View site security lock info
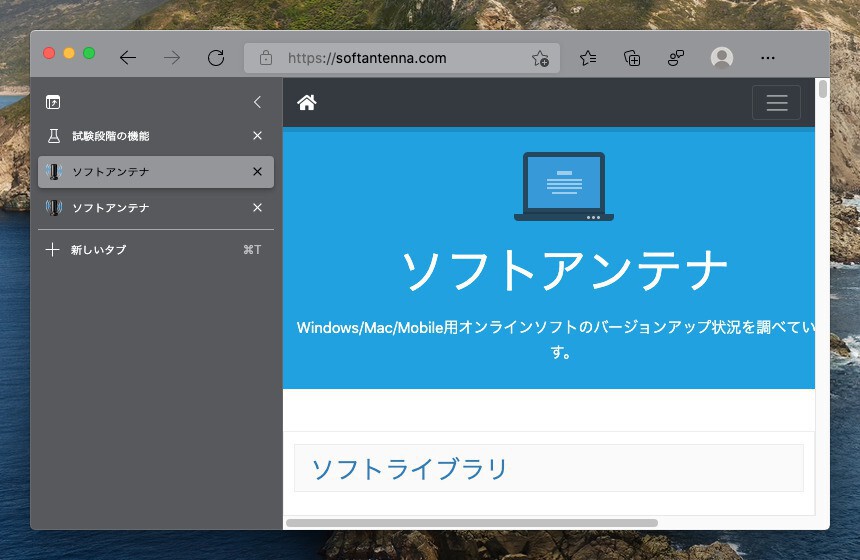 tap(266, 58)
